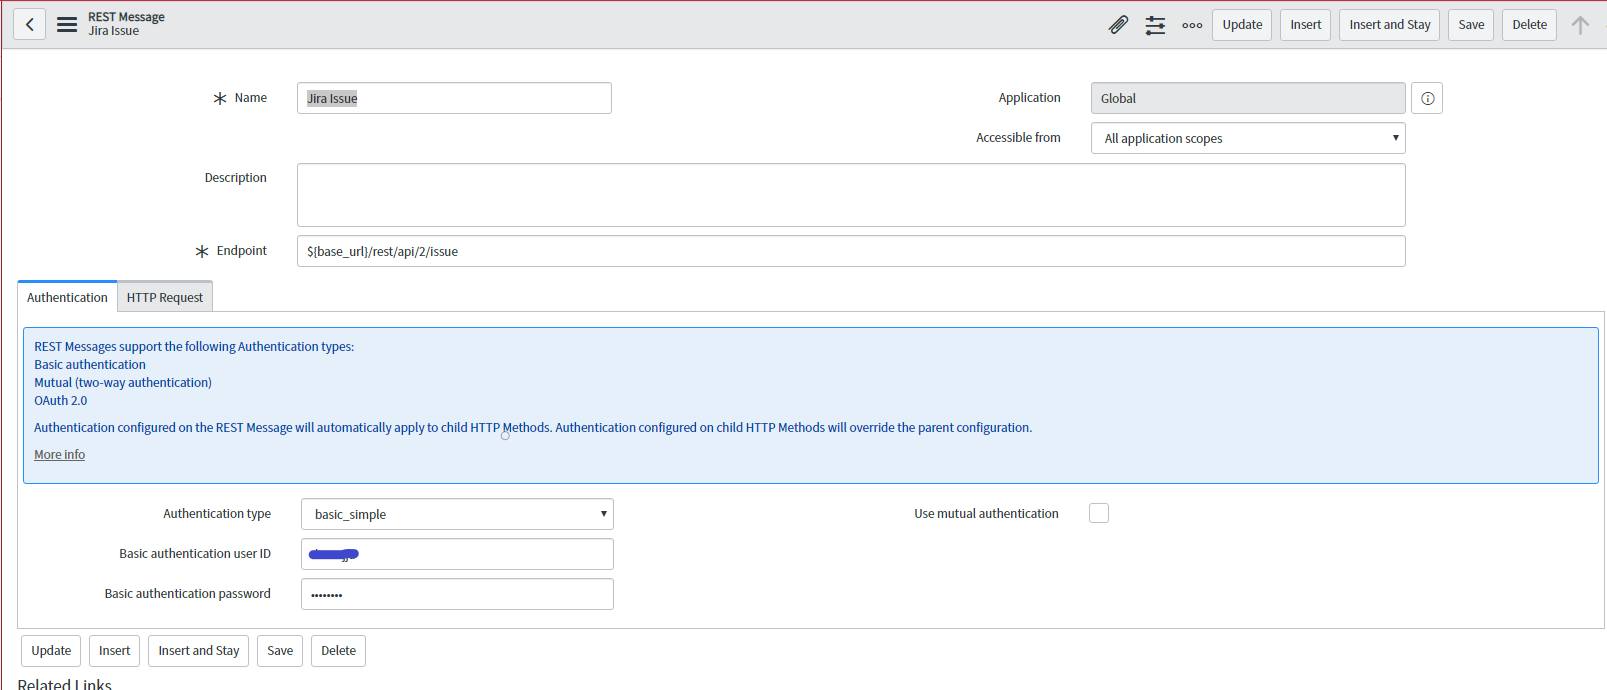1607x690 pixels.
Task: Click the top Insert button
Action: [1305, 25]
